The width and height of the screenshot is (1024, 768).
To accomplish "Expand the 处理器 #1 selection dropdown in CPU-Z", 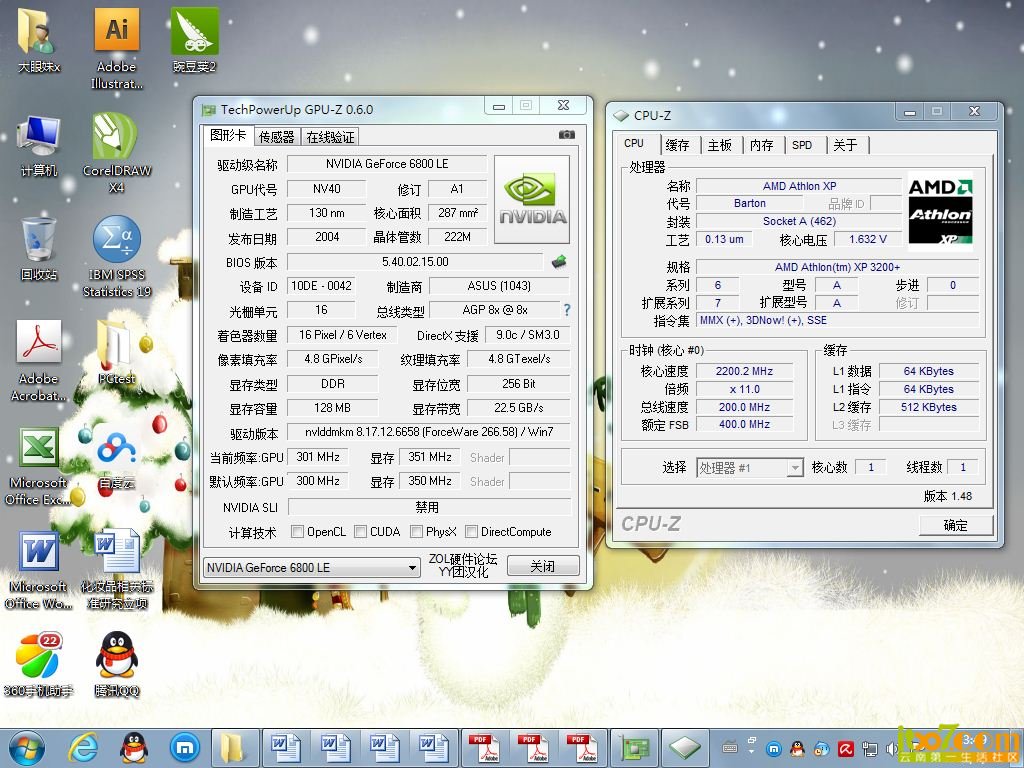I will pyautogui.click(x=795, y=468).
